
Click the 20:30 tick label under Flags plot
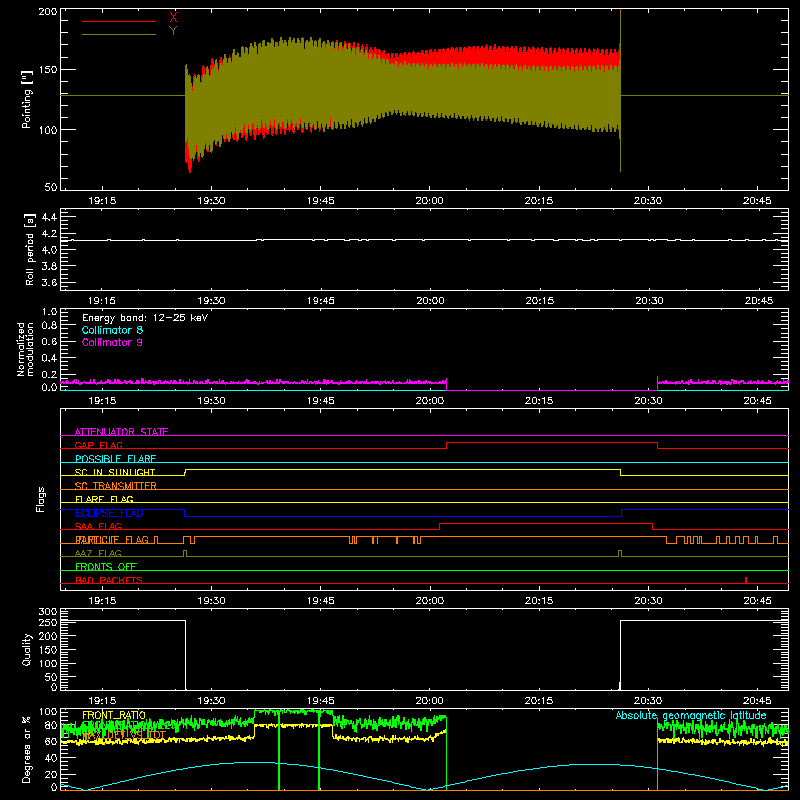click(648, 601)
